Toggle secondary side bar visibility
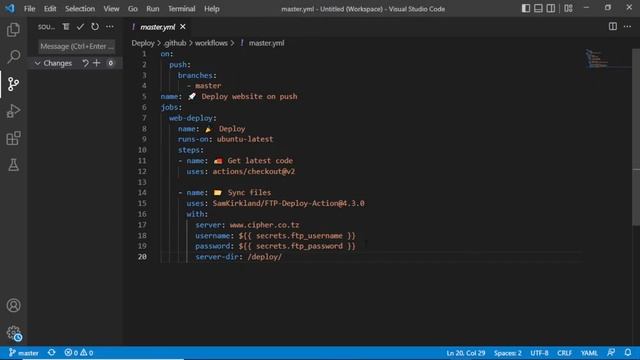Image resolution: width=640 pixels, height=360 pixels. click(551, 8)
